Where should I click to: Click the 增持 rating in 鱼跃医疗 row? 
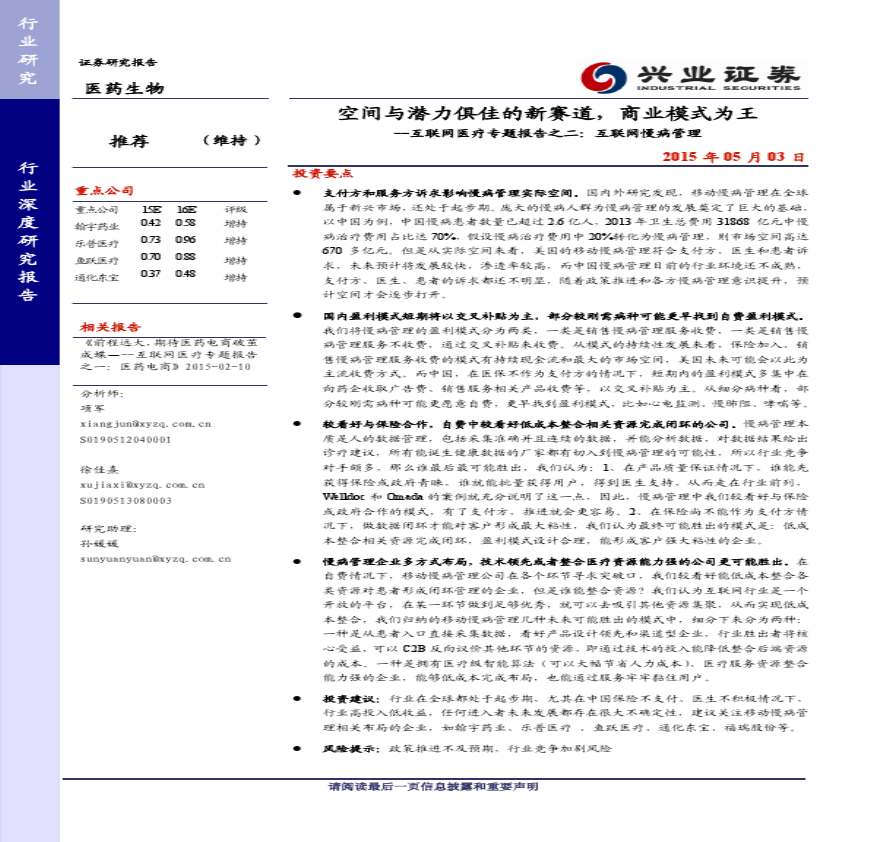236,260
